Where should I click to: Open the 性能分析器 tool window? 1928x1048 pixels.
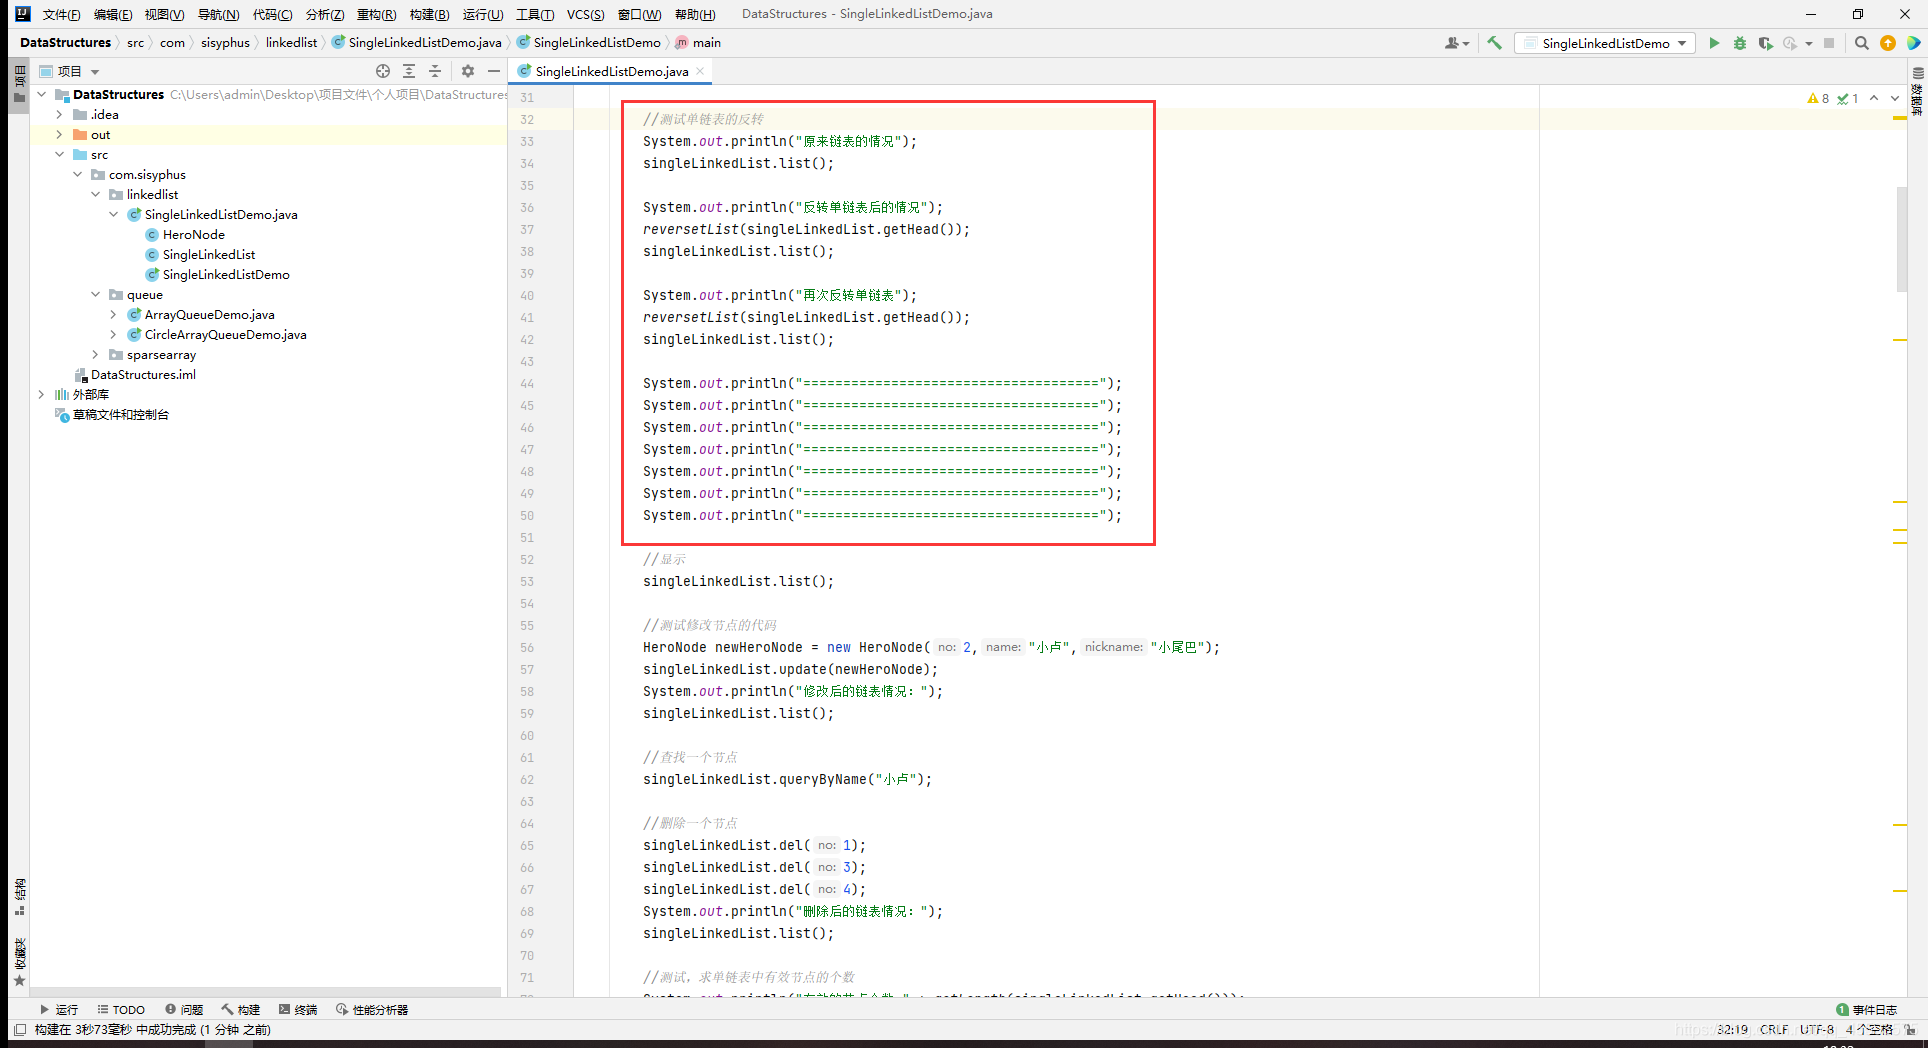coord(372,1009)
